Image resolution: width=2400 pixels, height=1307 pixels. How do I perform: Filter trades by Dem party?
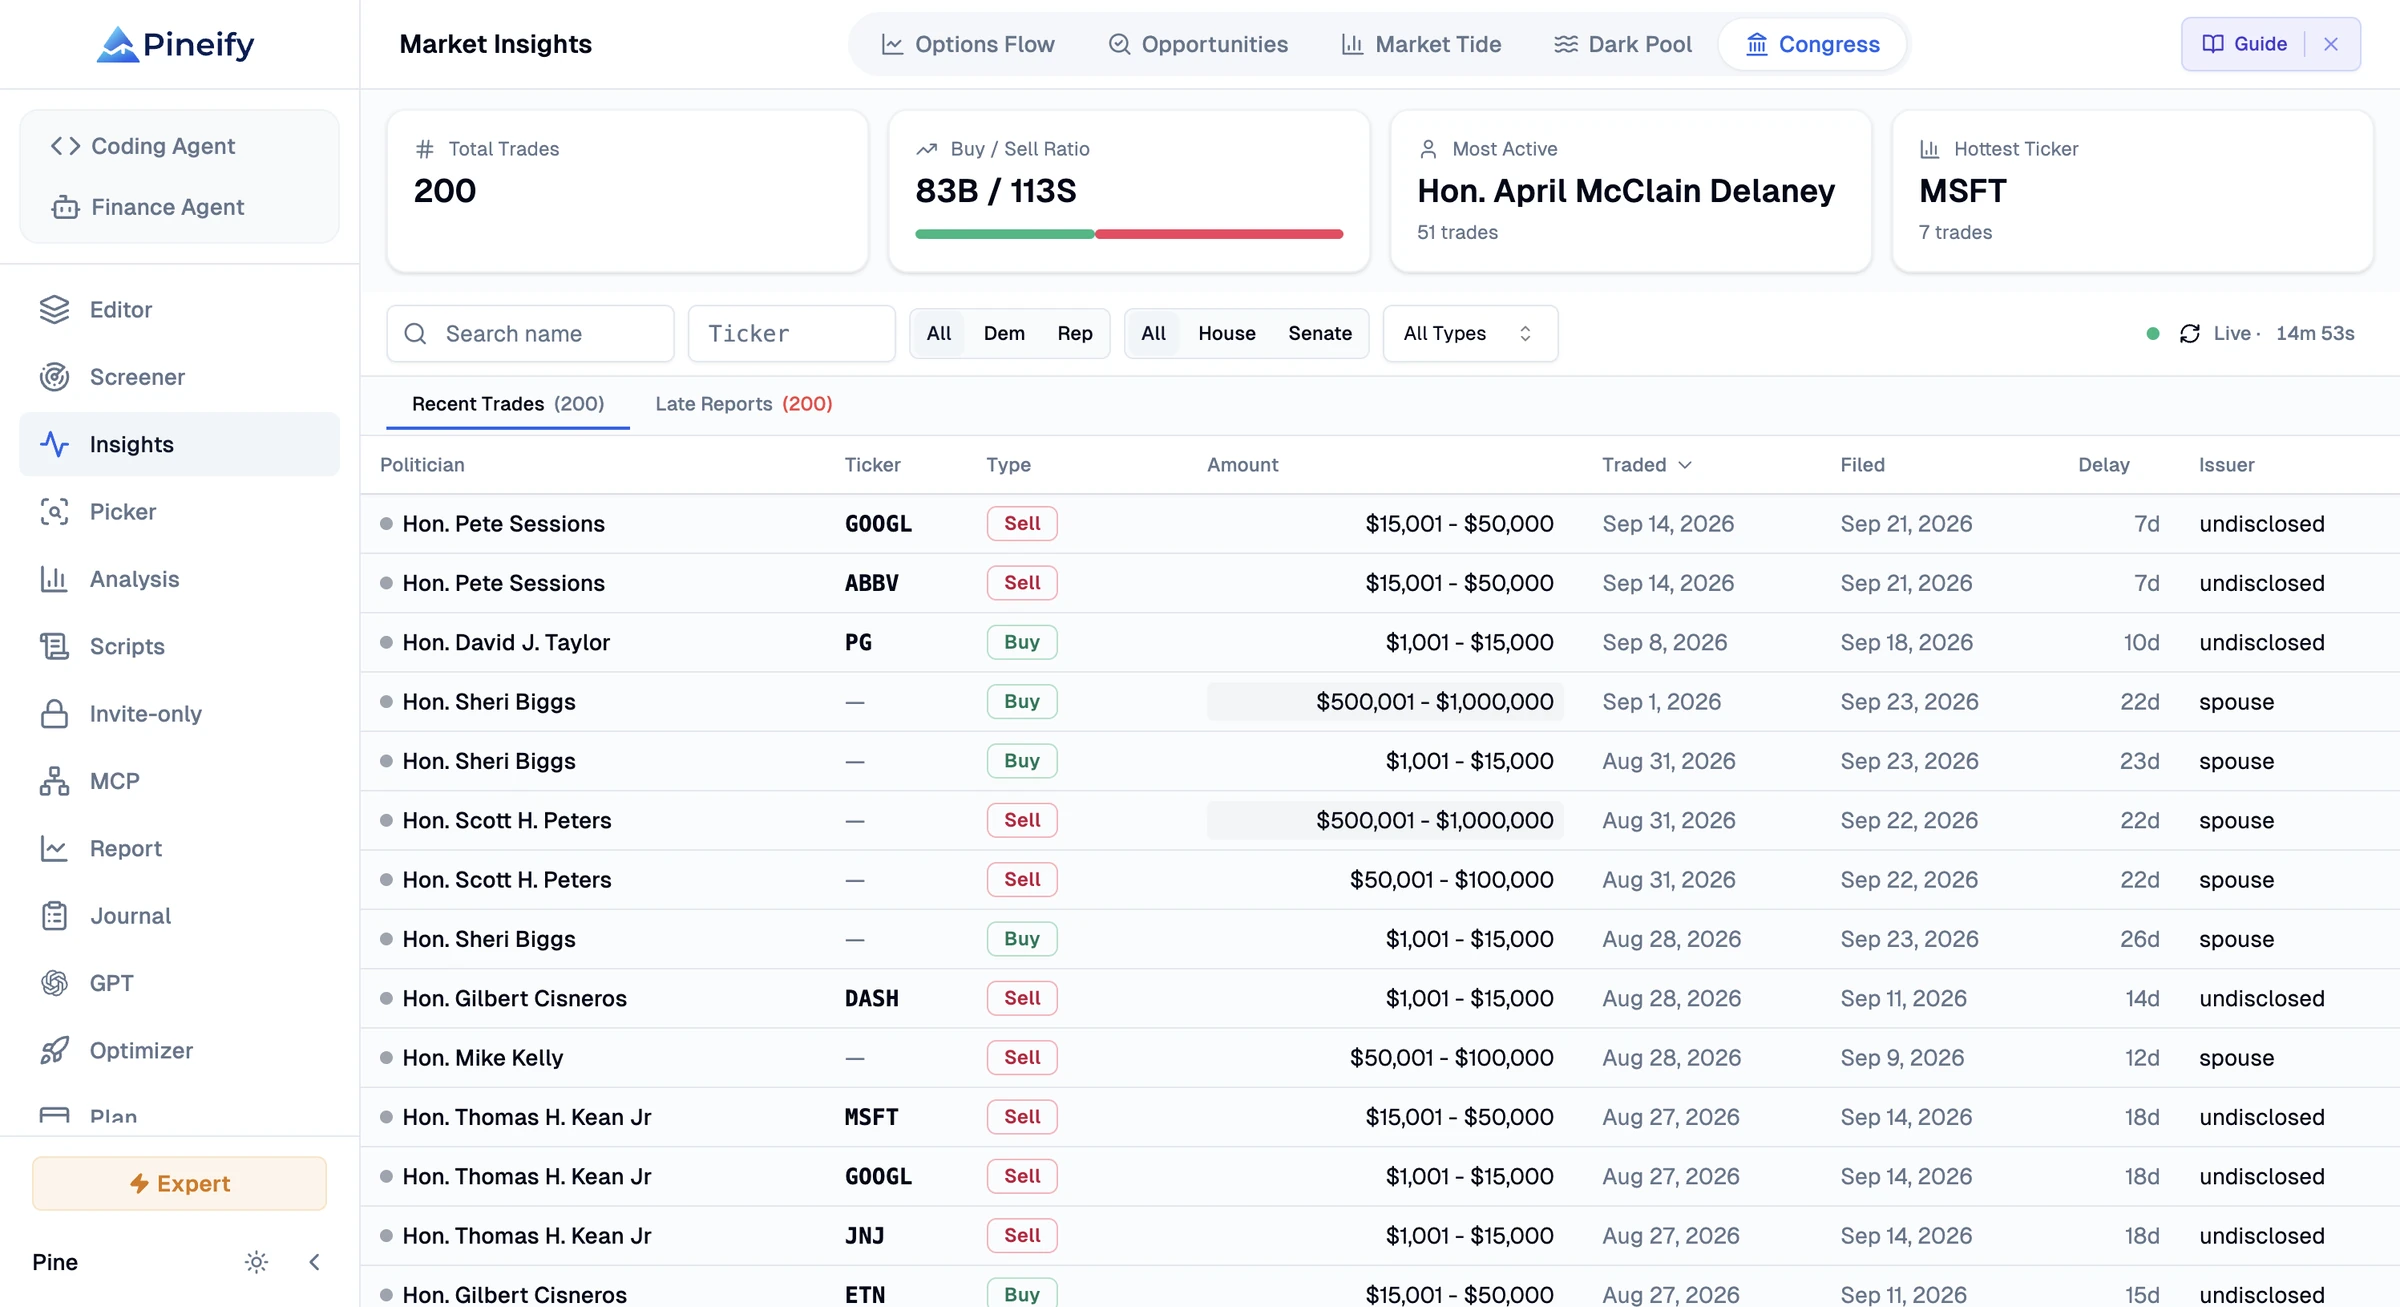(x=1004, y=334)
